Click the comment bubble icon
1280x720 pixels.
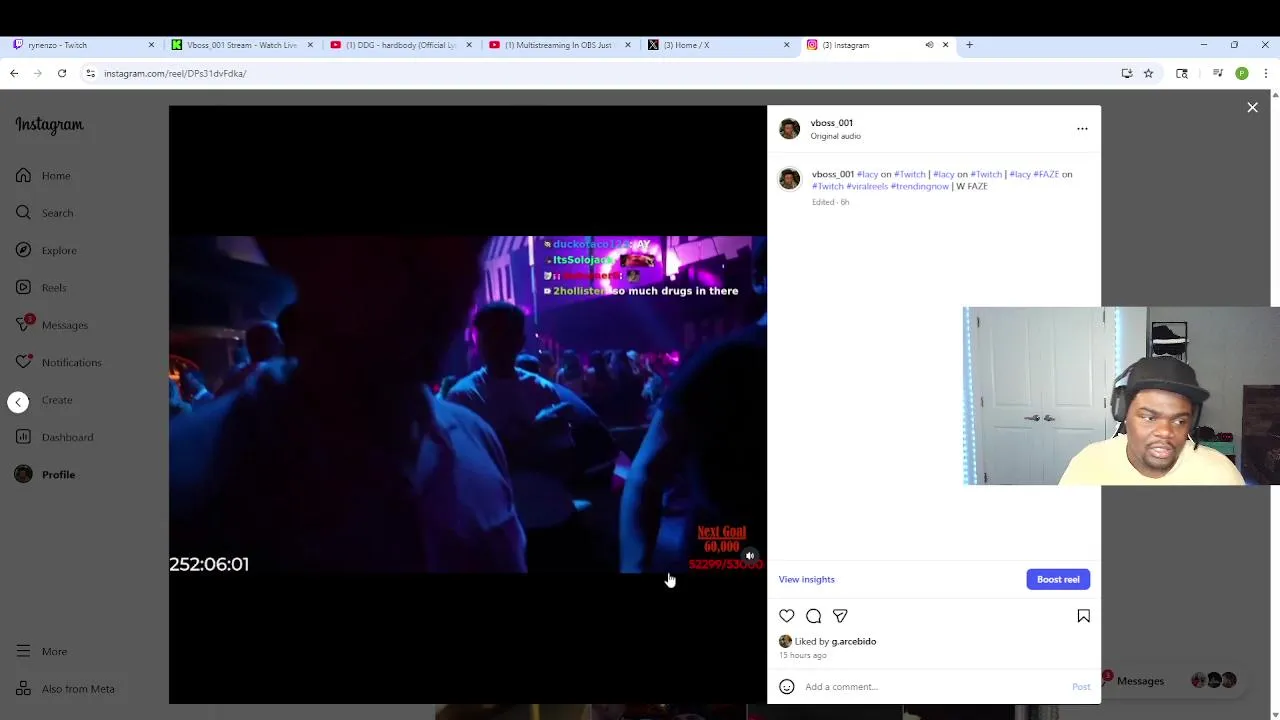point(814,616)
